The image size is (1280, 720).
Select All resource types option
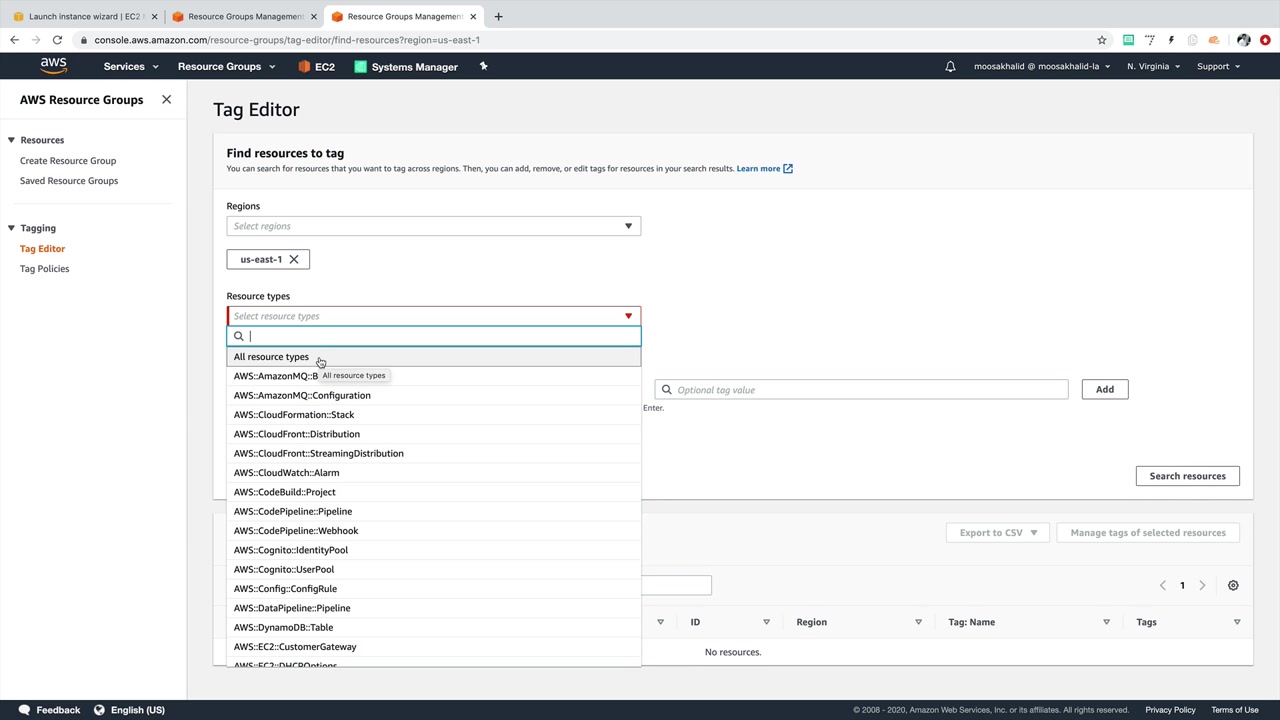272,357
